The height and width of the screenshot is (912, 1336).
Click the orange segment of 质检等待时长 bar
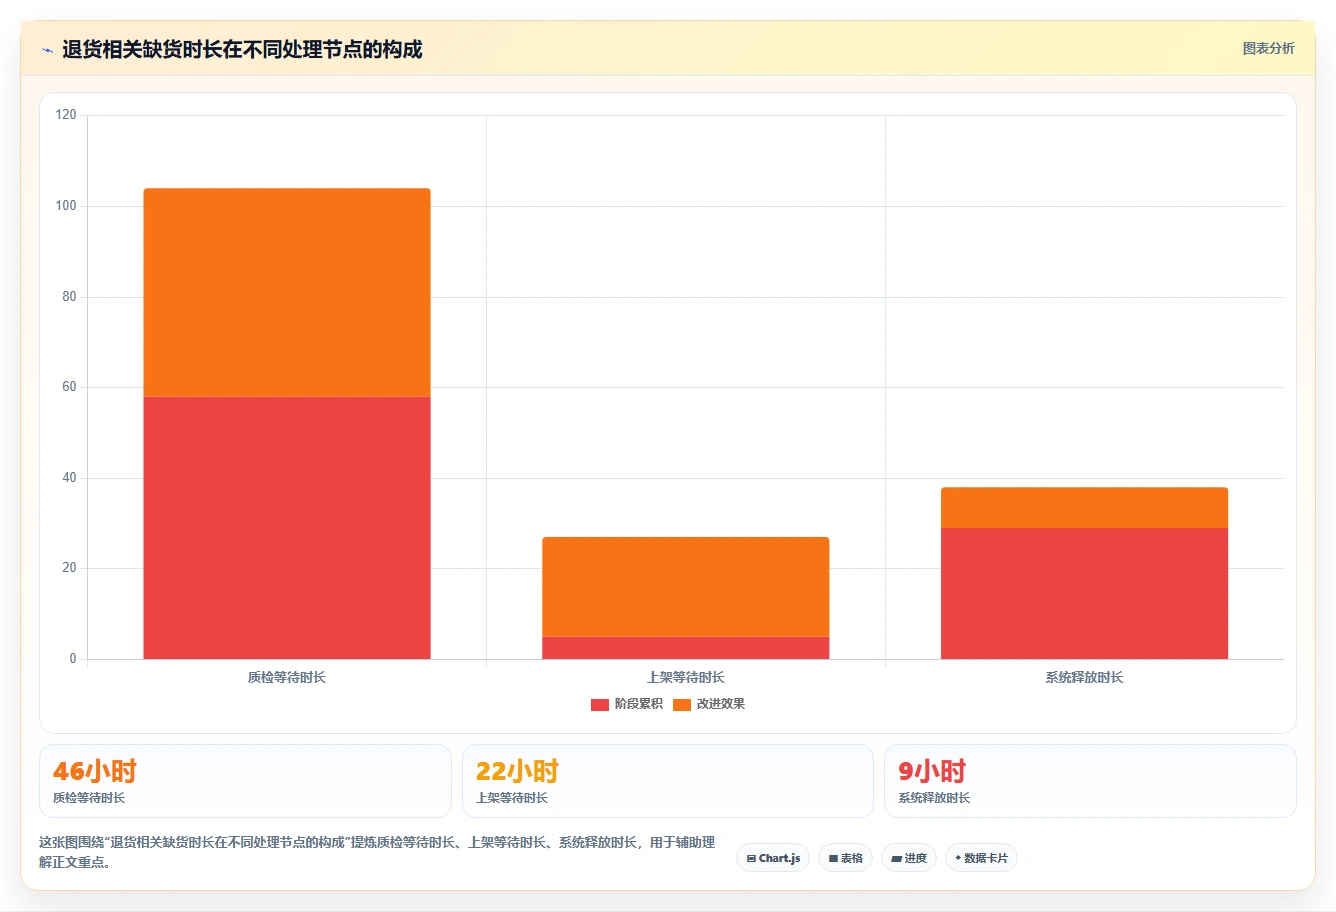pos(287,292)
